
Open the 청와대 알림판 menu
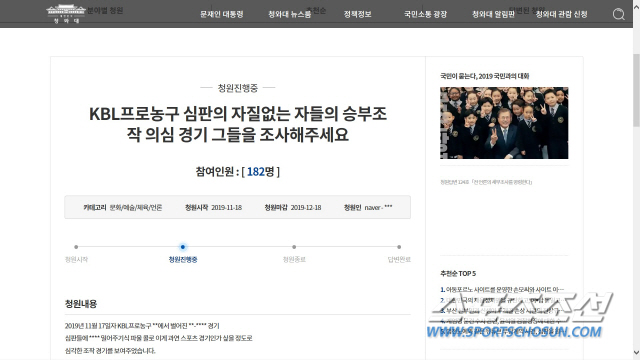(x=493, y=14)
